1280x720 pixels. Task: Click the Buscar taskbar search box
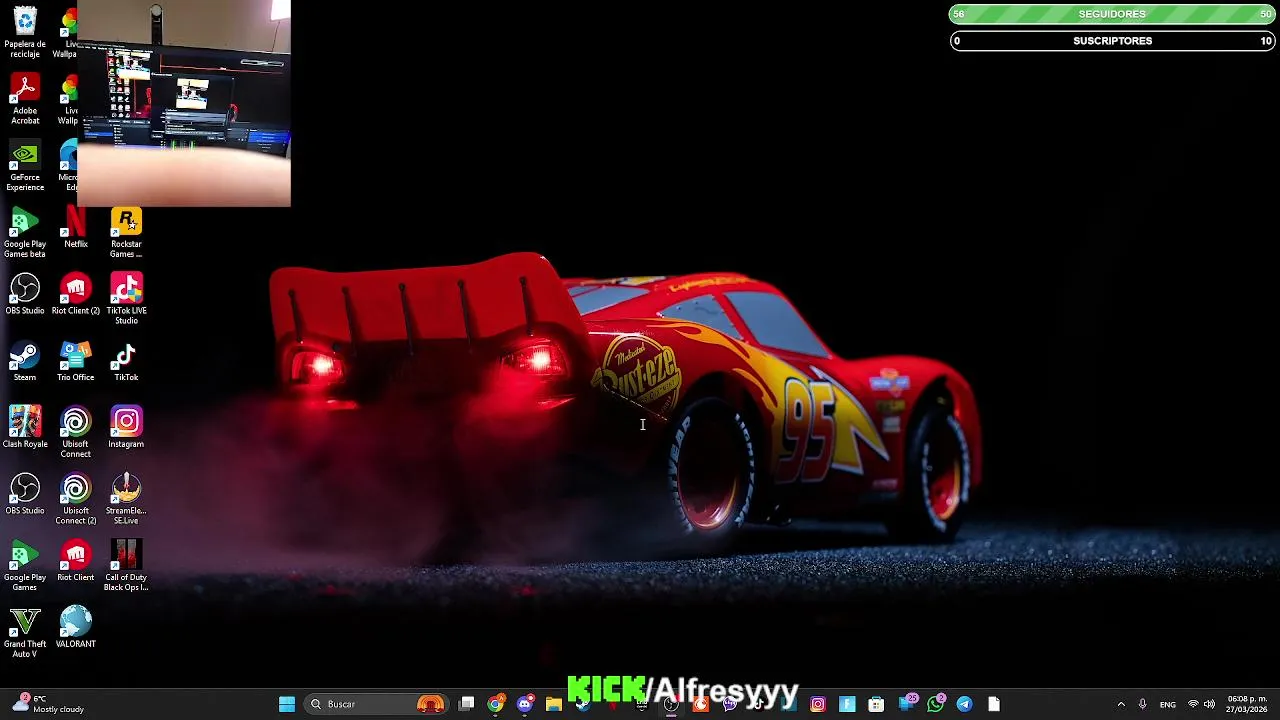click(x=375, y=704)
